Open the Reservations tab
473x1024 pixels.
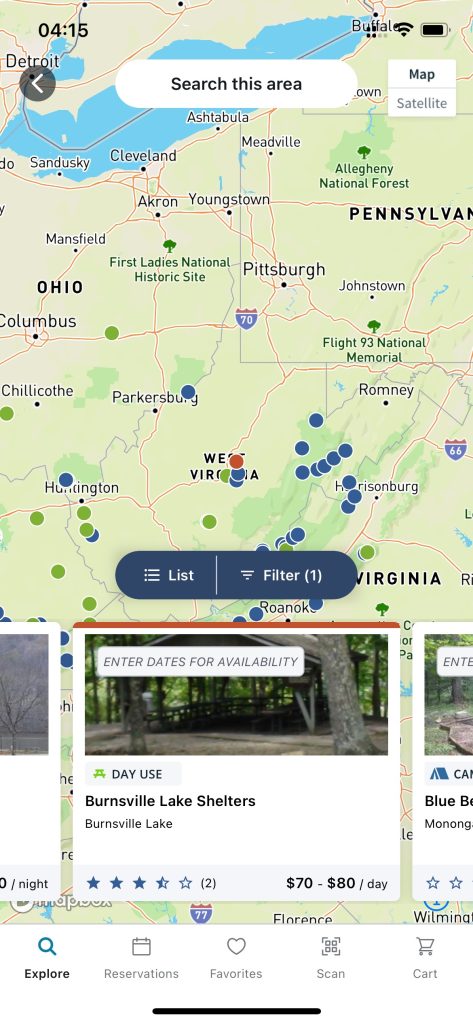pyautogui.click(x=141, y=957)
